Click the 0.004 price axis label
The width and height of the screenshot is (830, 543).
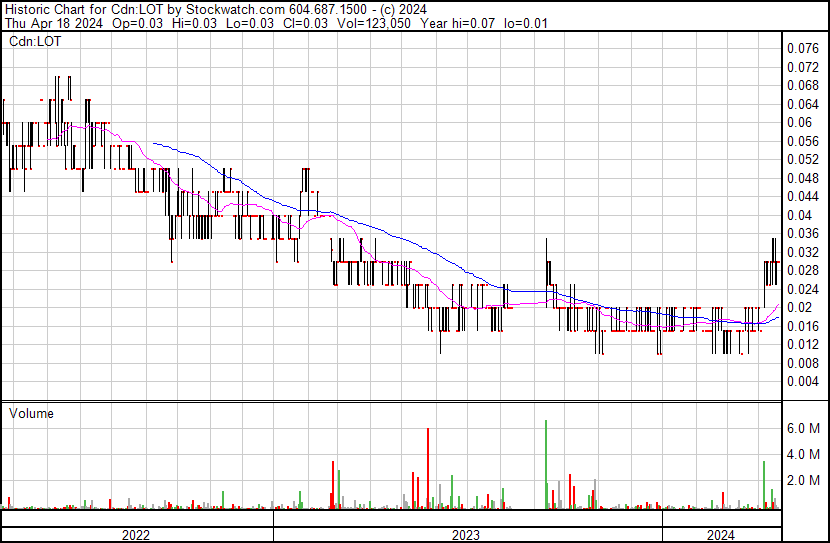pos(802,381)
